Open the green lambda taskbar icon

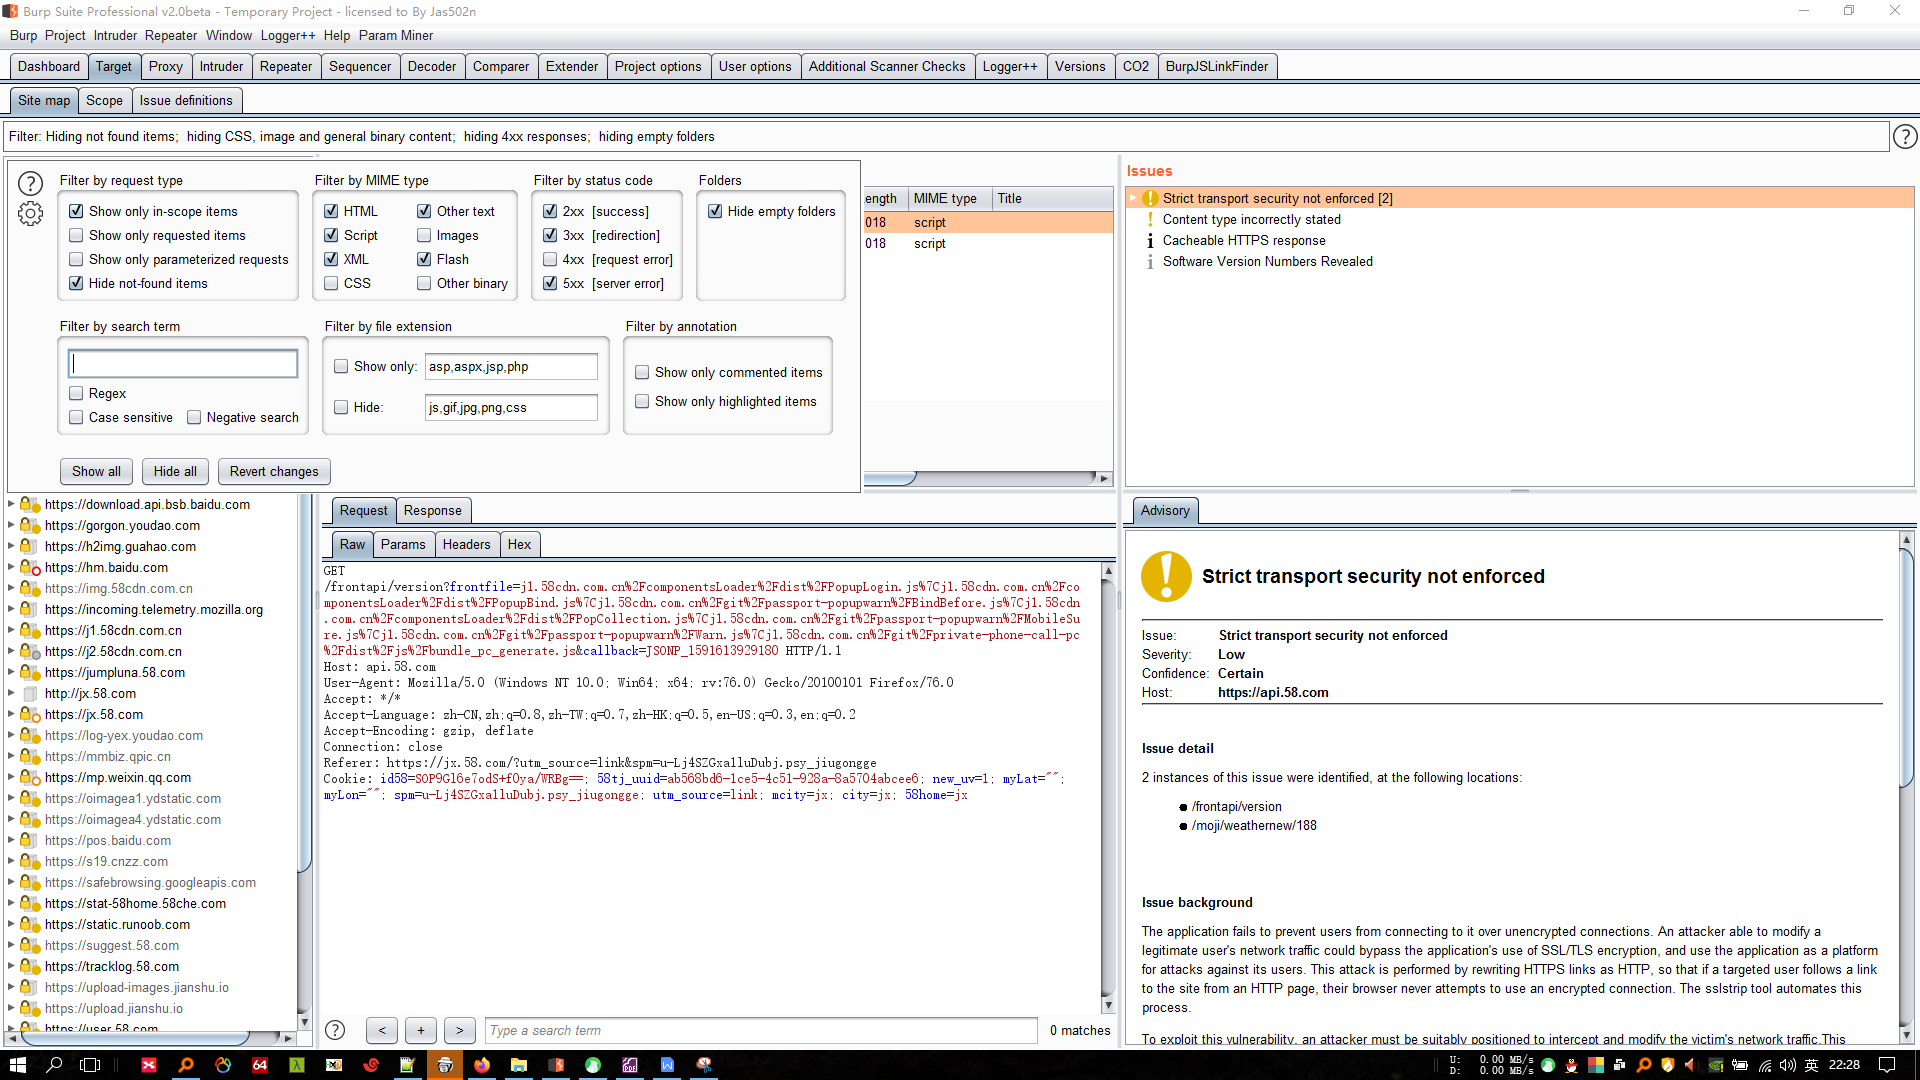[297, 1065]
